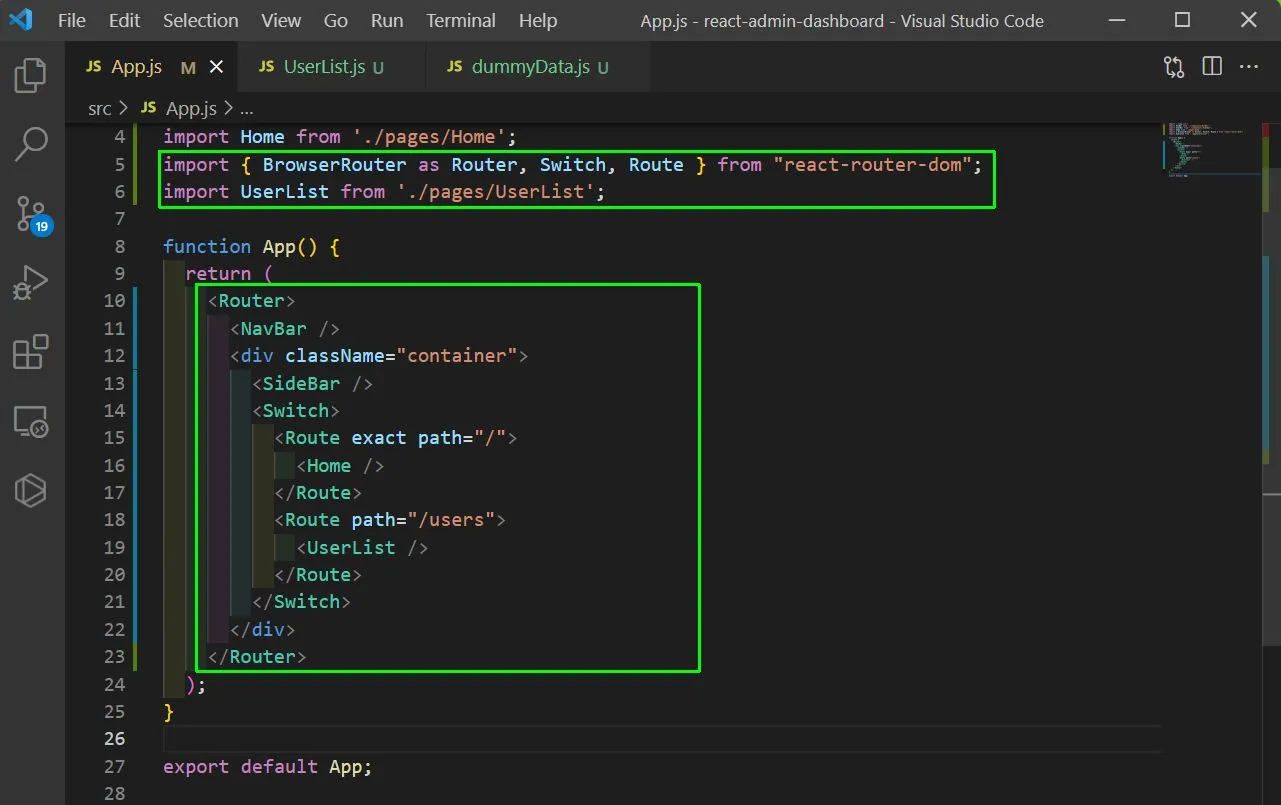
Task: Click the src breadcrumb segment
Action: pos(100,108)
